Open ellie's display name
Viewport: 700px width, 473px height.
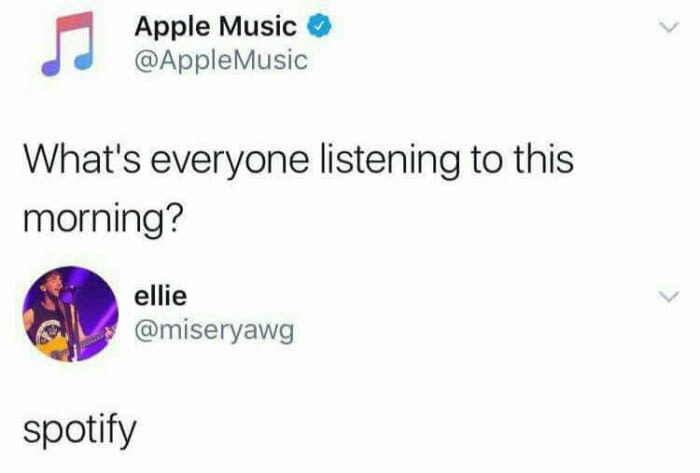click(160, 296)
